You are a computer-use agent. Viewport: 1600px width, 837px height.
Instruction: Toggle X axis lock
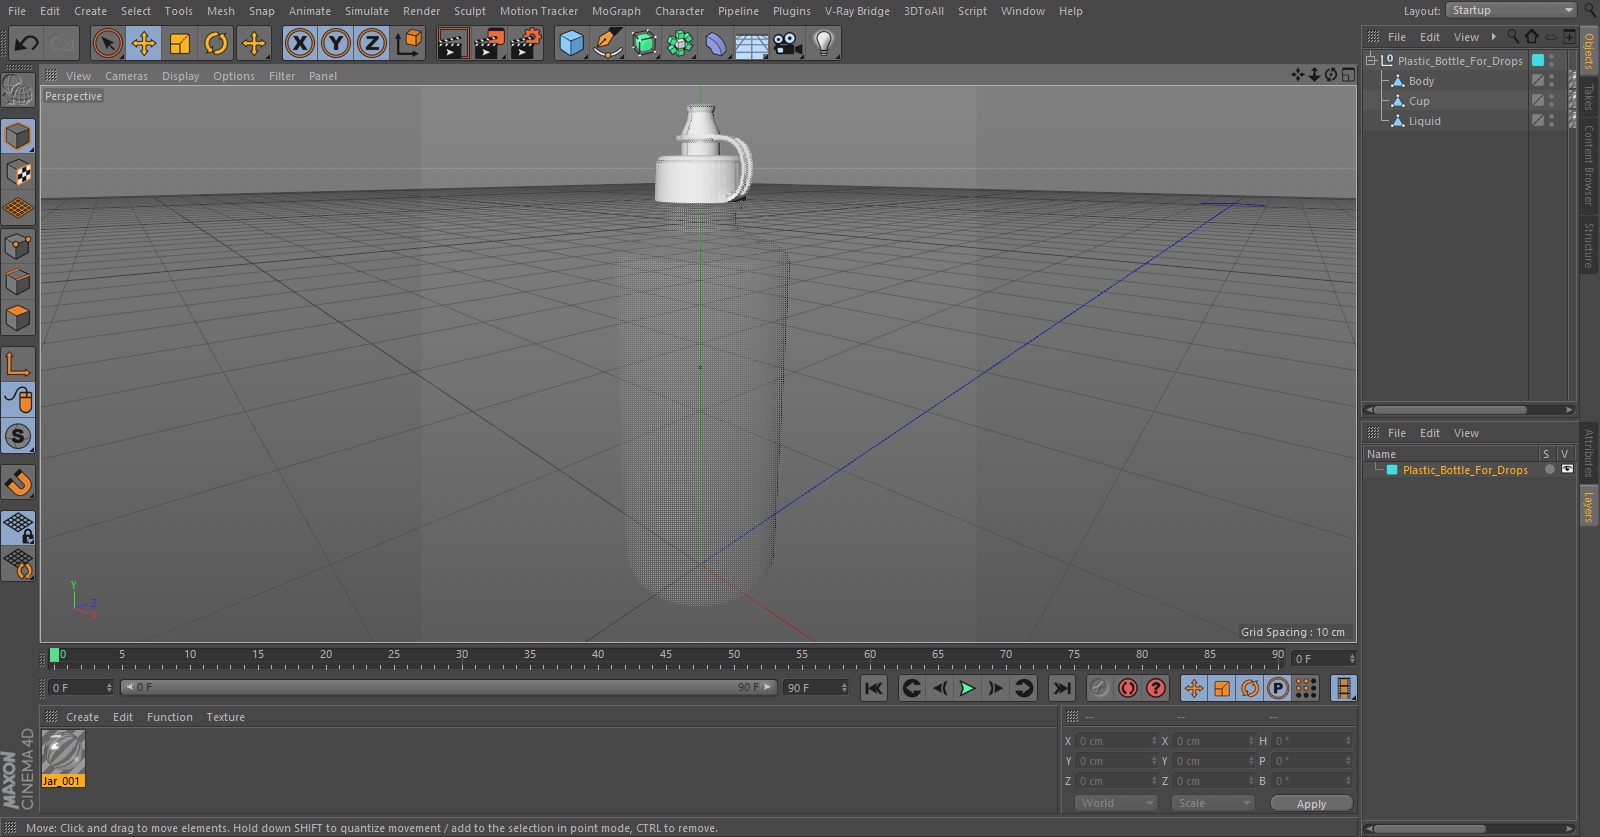tap(299, 43)
